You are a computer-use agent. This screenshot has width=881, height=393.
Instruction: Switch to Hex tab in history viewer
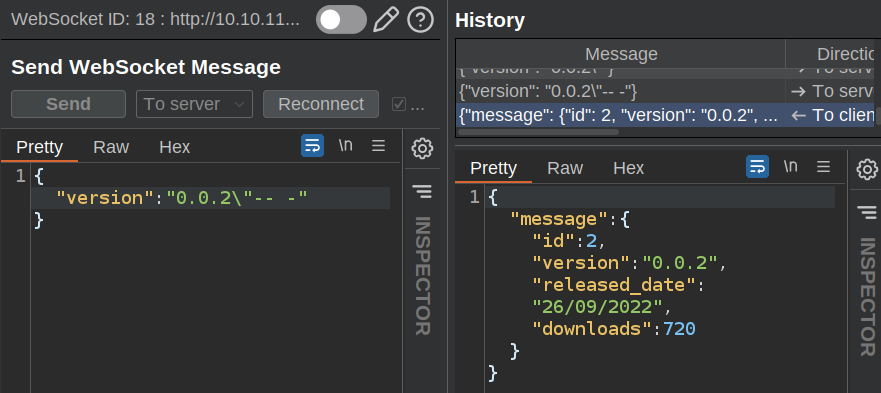(x=629, y=168)
